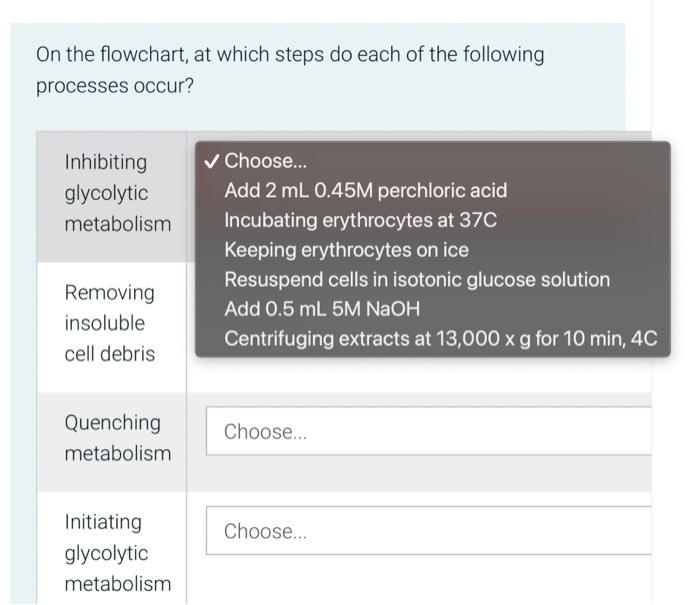The height and width of the screenshot is (605, 700).
Task: Select 'Add 2 mL 0.45M perchloric acid'
Action: coord(365,190)
